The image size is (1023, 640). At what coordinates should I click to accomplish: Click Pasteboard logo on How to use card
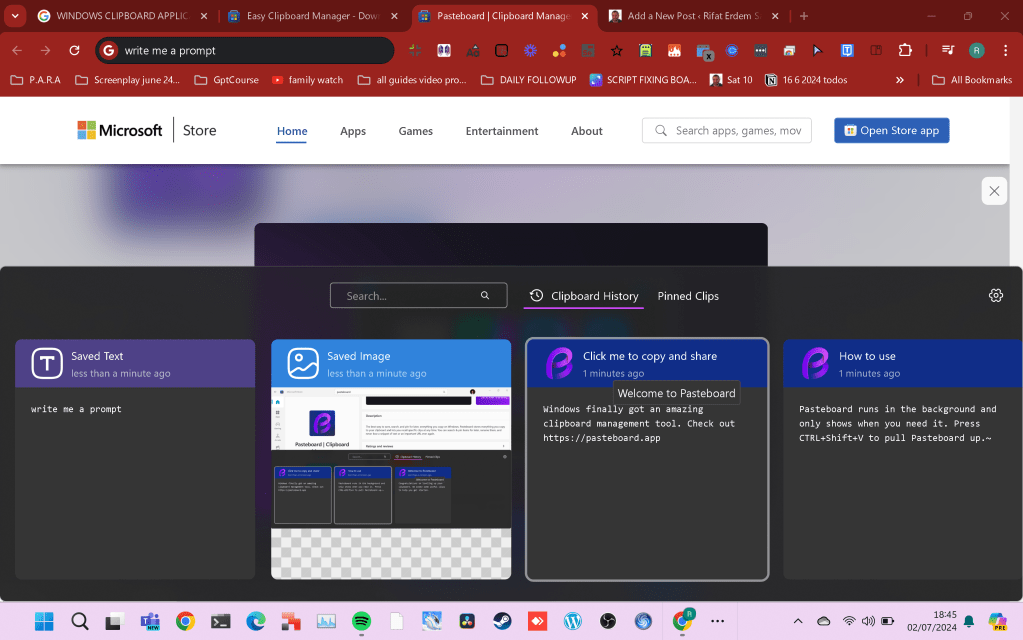click(815, 363)
